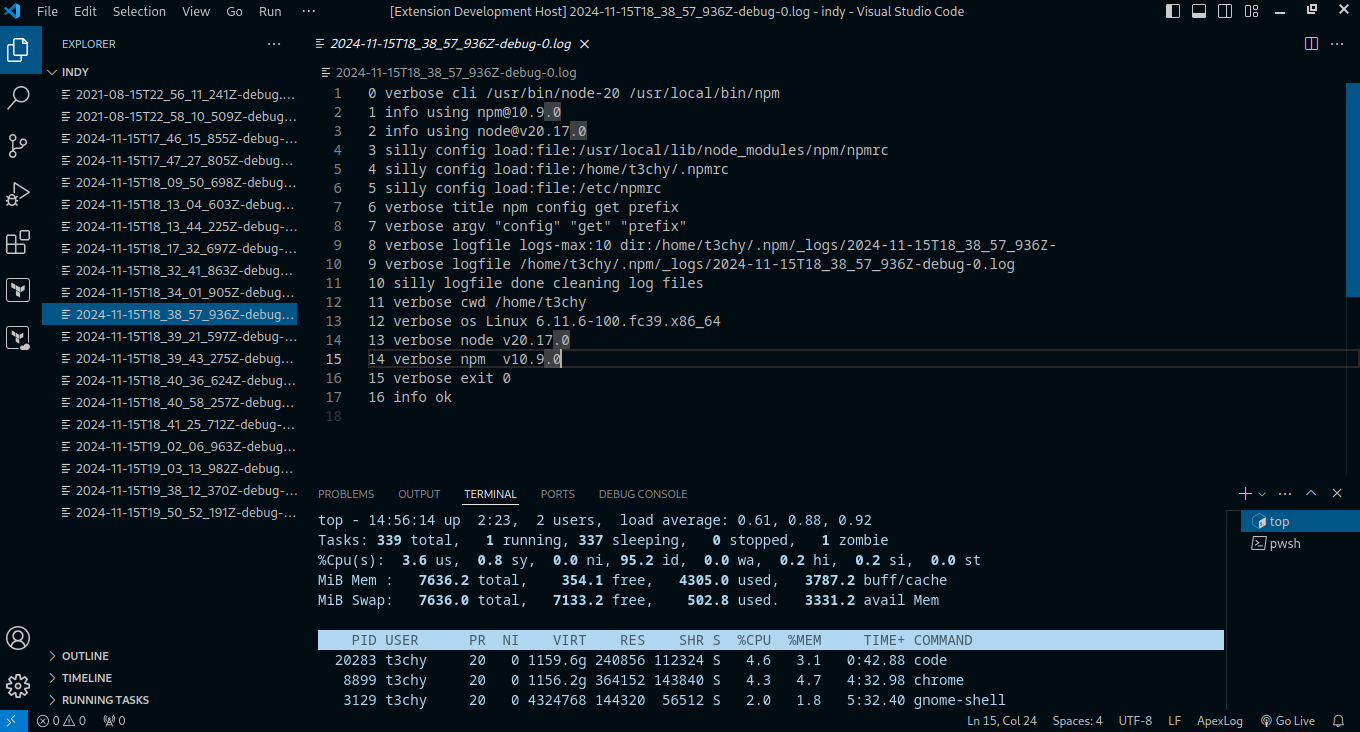Screen dimensions: 1360x732
Task: Open the HashiCorp Terraform view icon
Action: (18, 290)
